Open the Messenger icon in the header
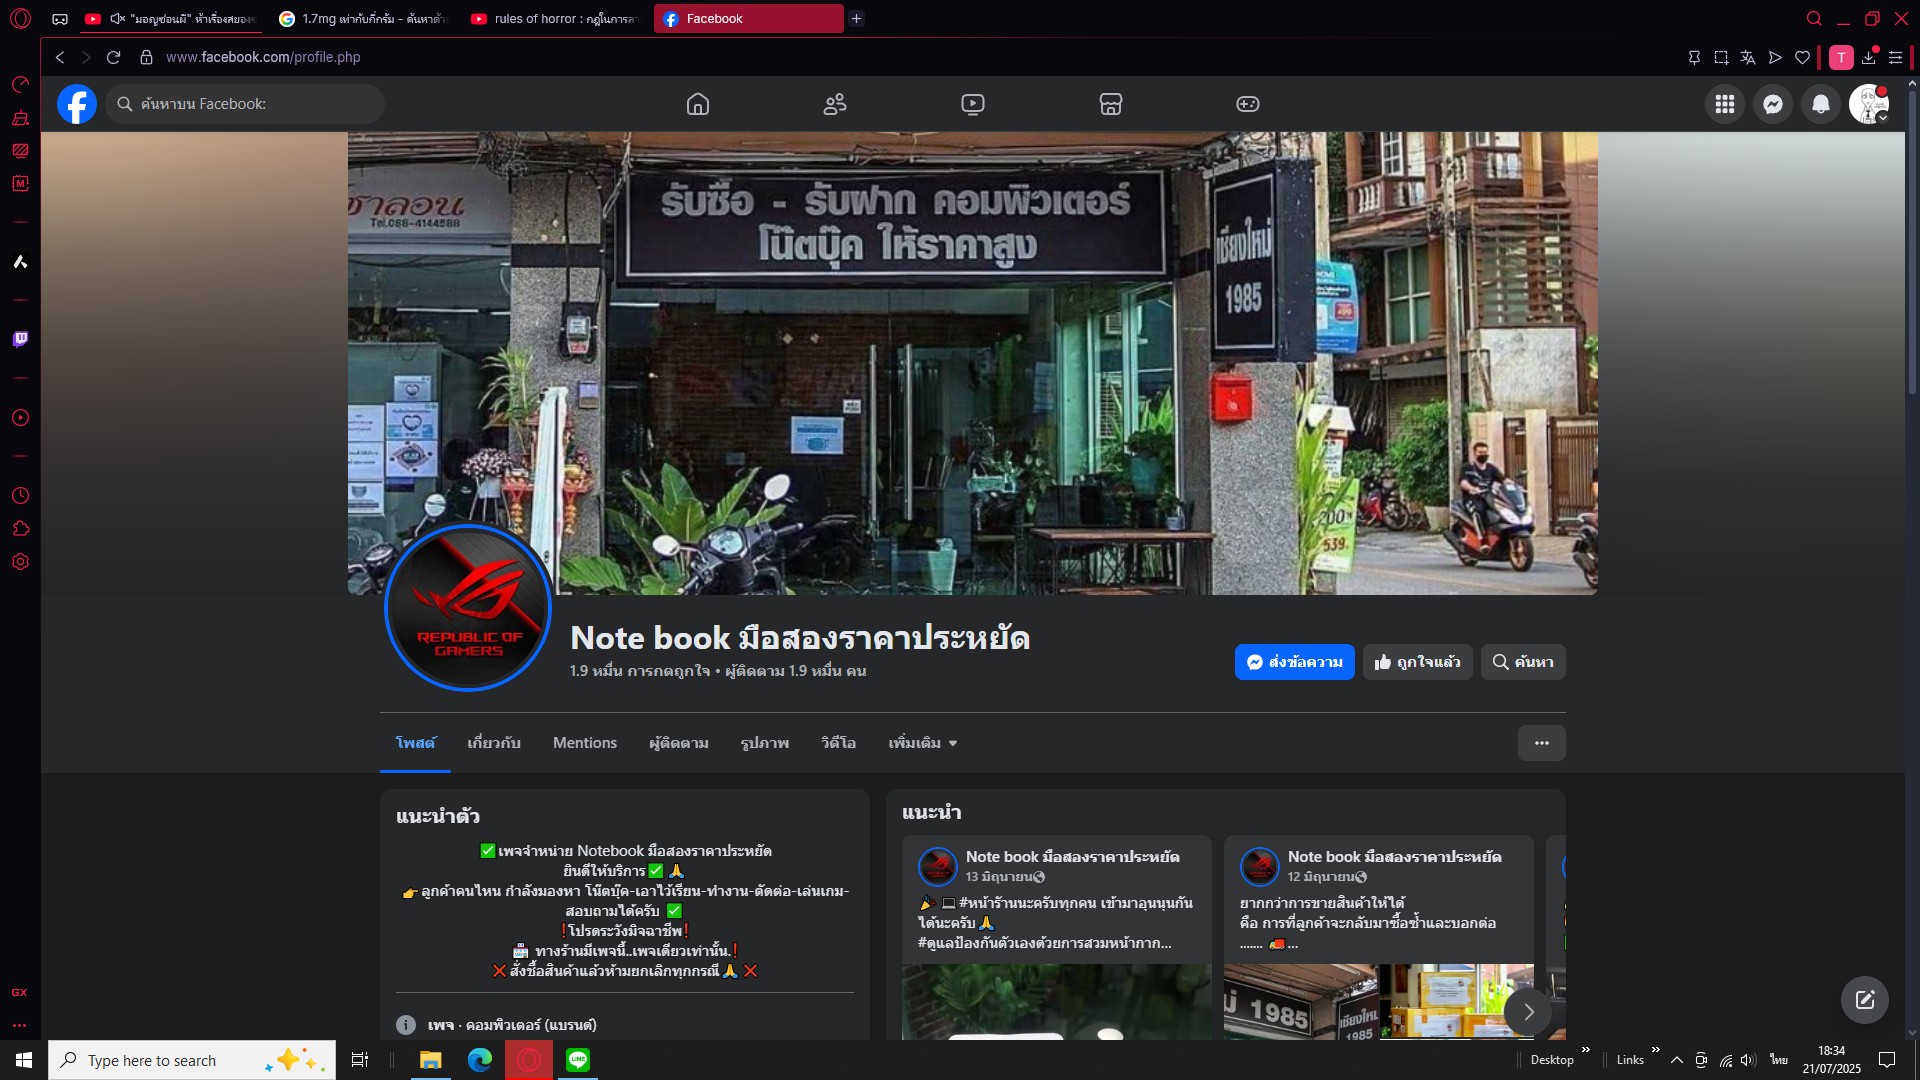1920x1080 pixels. 1773,104
